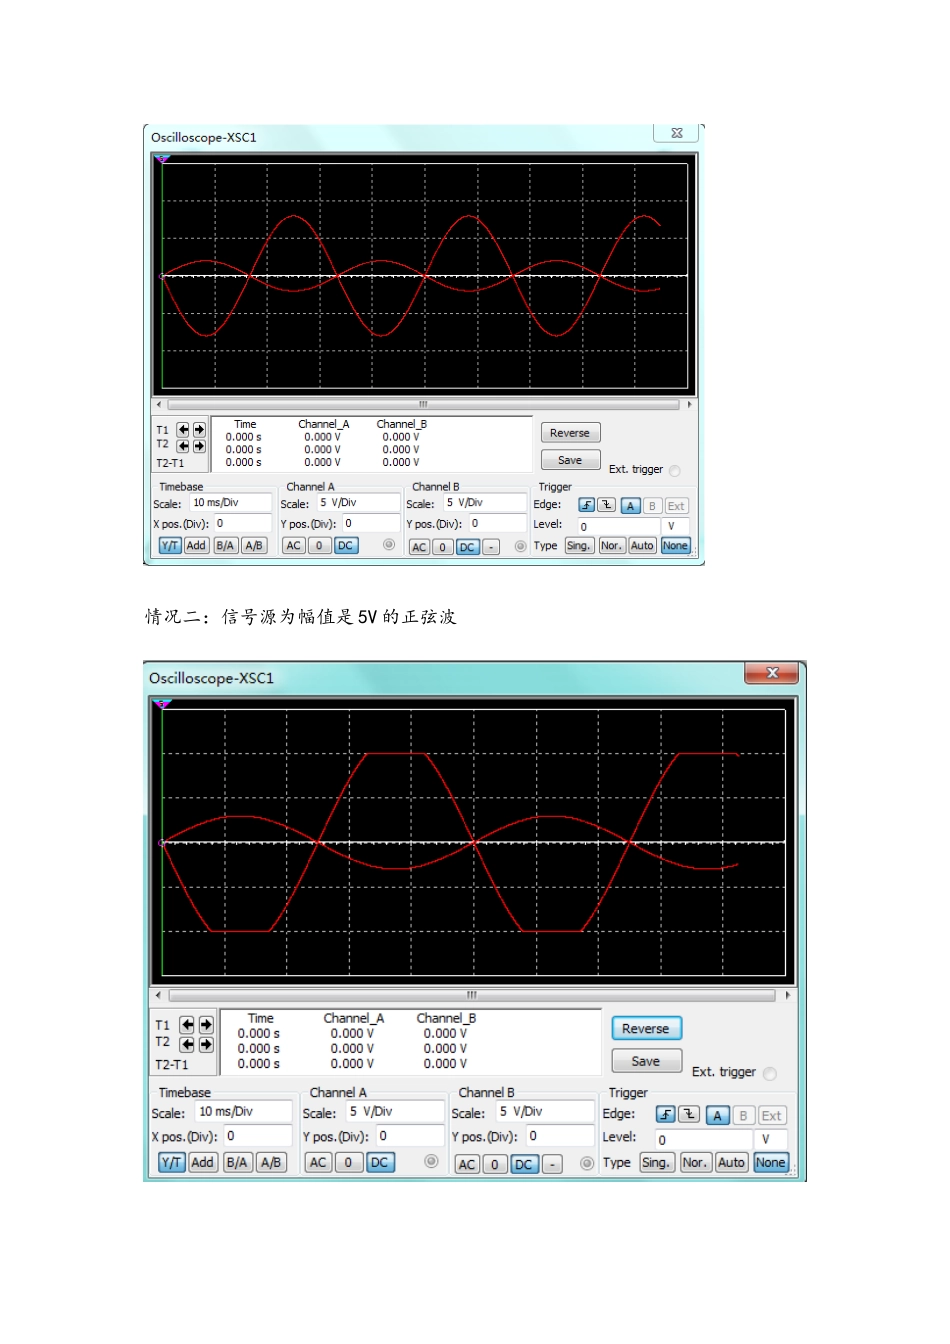This screenshot has height=1344, width=950.
Task: Select Add display mode in top oscilloscope
Action: (x=196, y=546)
